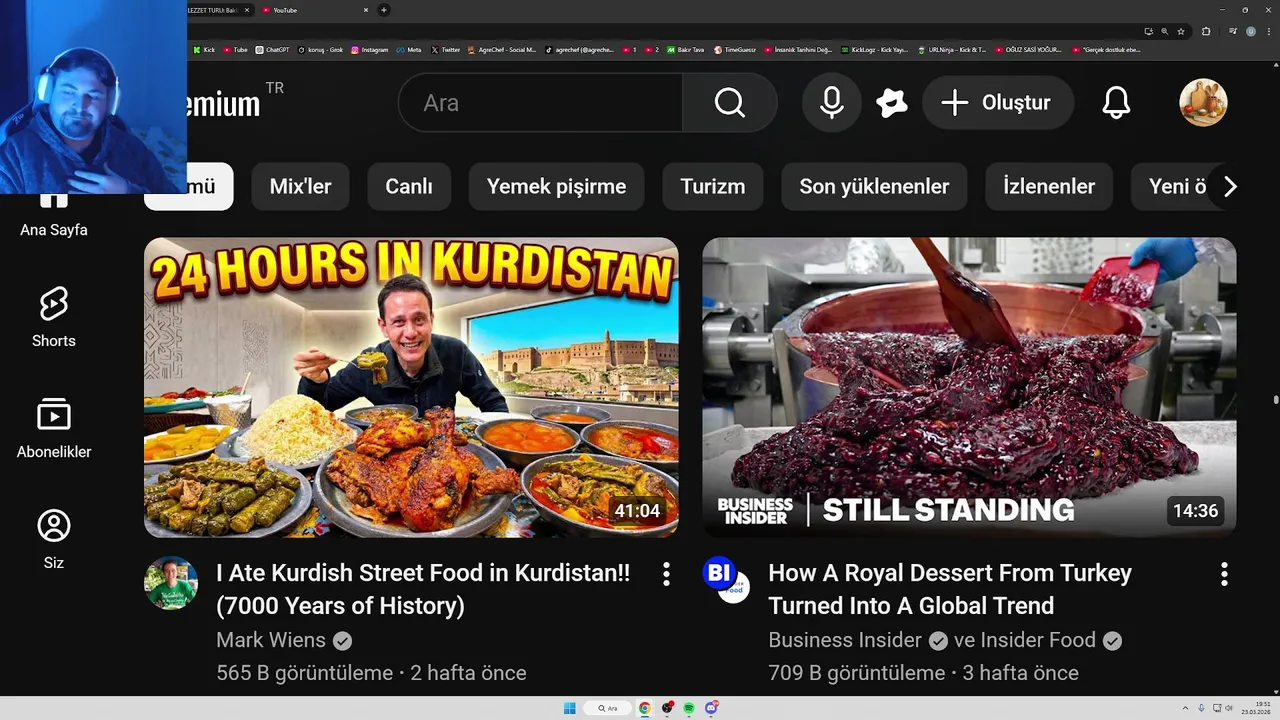Open the 24 Hours in Kurdistan thumbnail
1280x720 pixels.
411,387
